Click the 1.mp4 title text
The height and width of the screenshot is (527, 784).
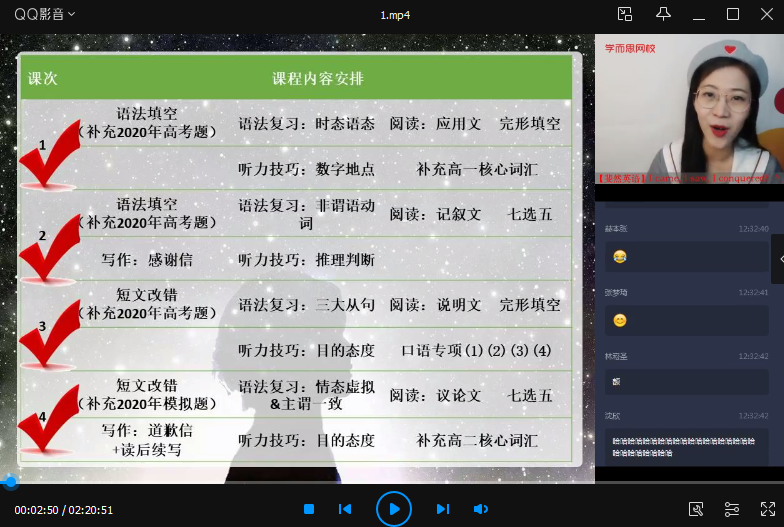[395, 14]
